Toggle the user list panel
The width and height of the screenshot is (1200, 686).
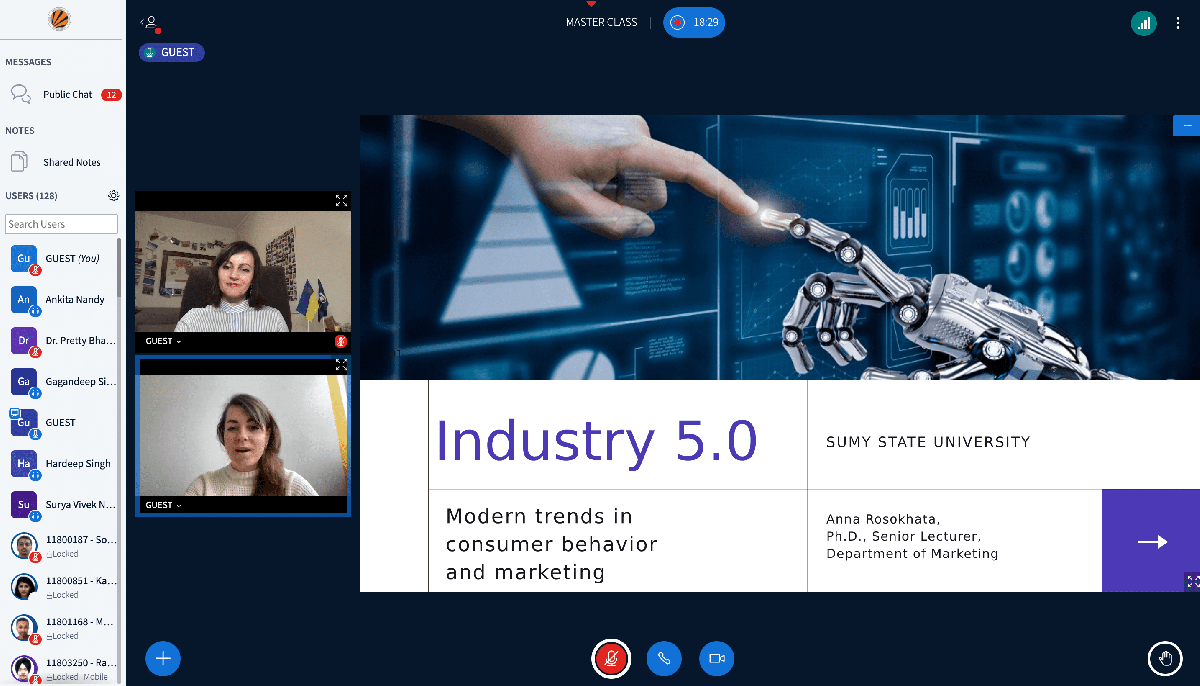[150, 23]
